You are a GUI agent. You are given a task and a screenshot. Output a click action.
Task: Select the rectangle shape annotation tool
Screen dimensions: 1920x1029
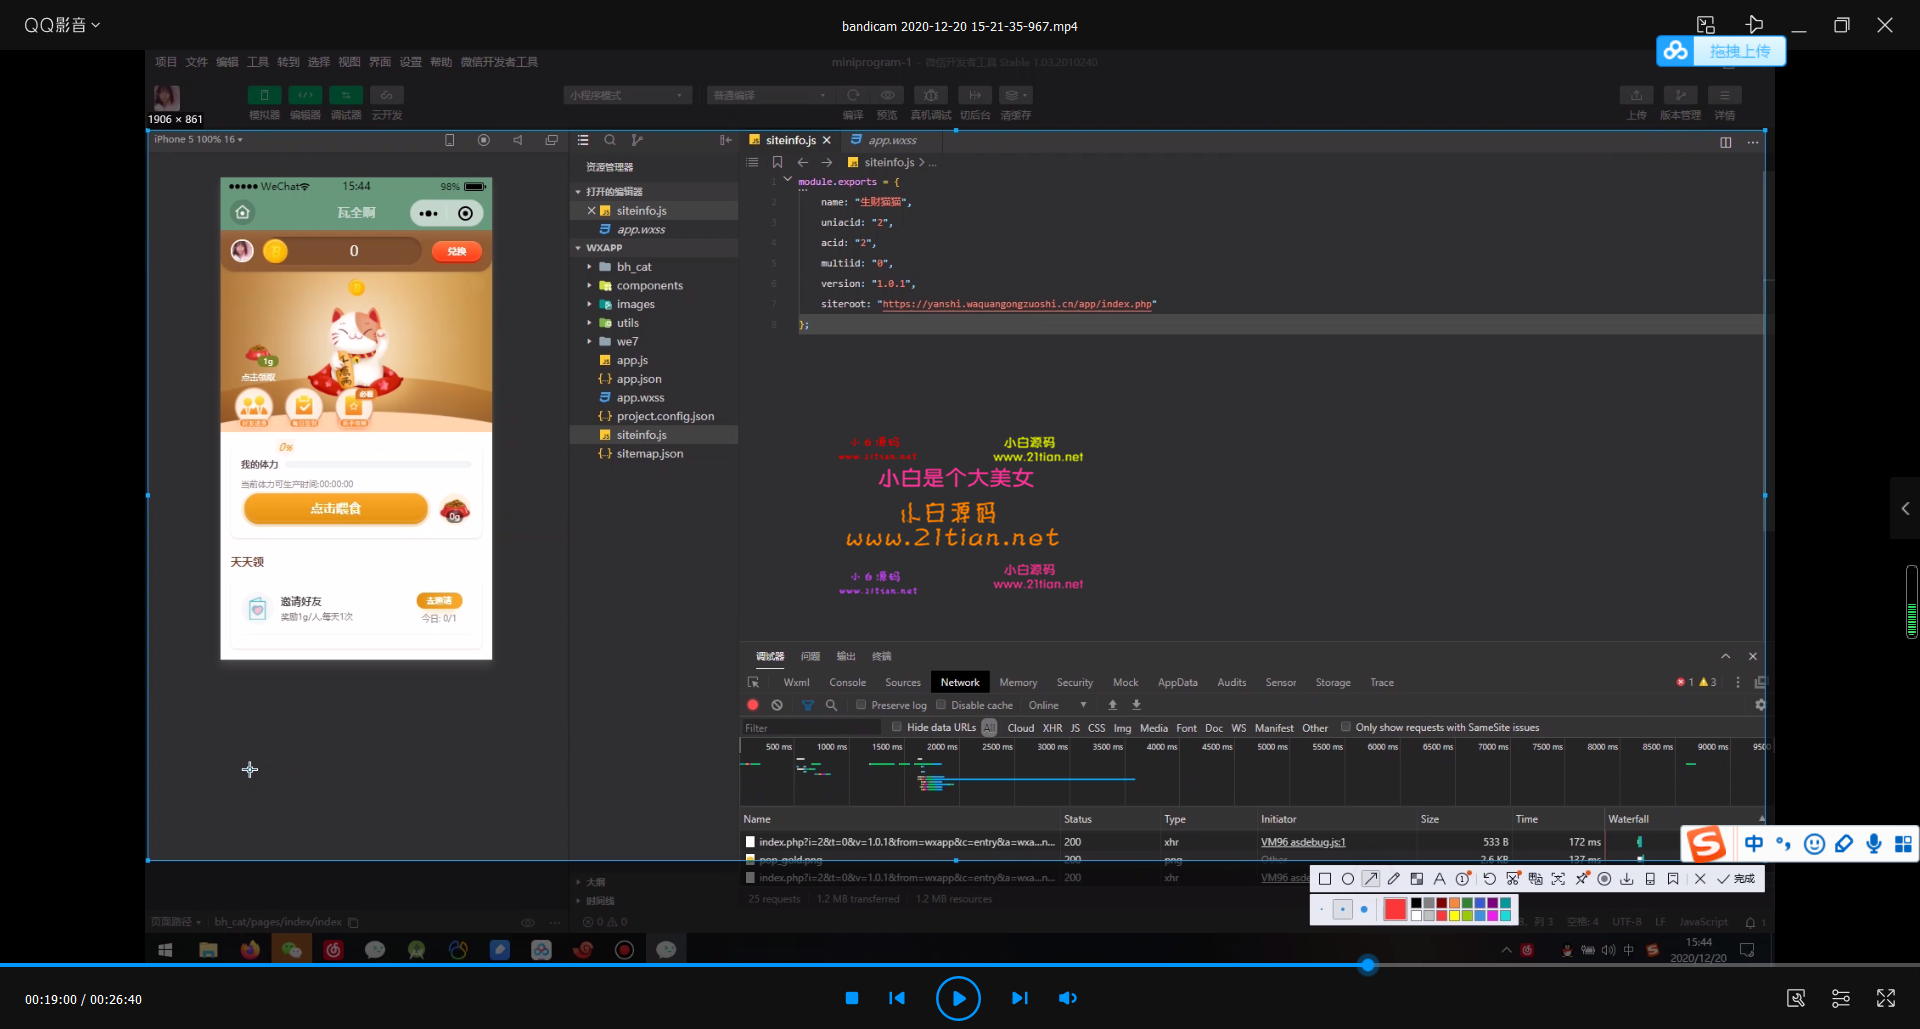pos(1325,879)
